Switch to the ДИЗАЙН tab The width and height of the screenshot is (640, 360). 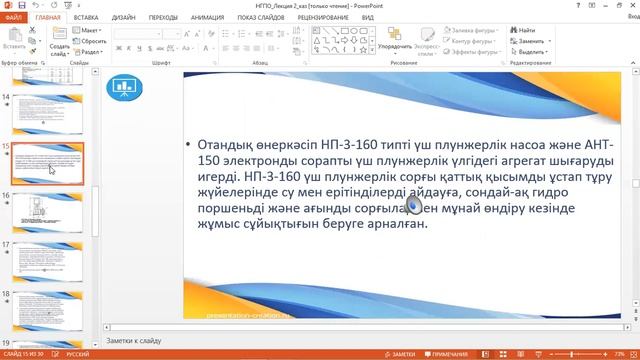[123, 18]
